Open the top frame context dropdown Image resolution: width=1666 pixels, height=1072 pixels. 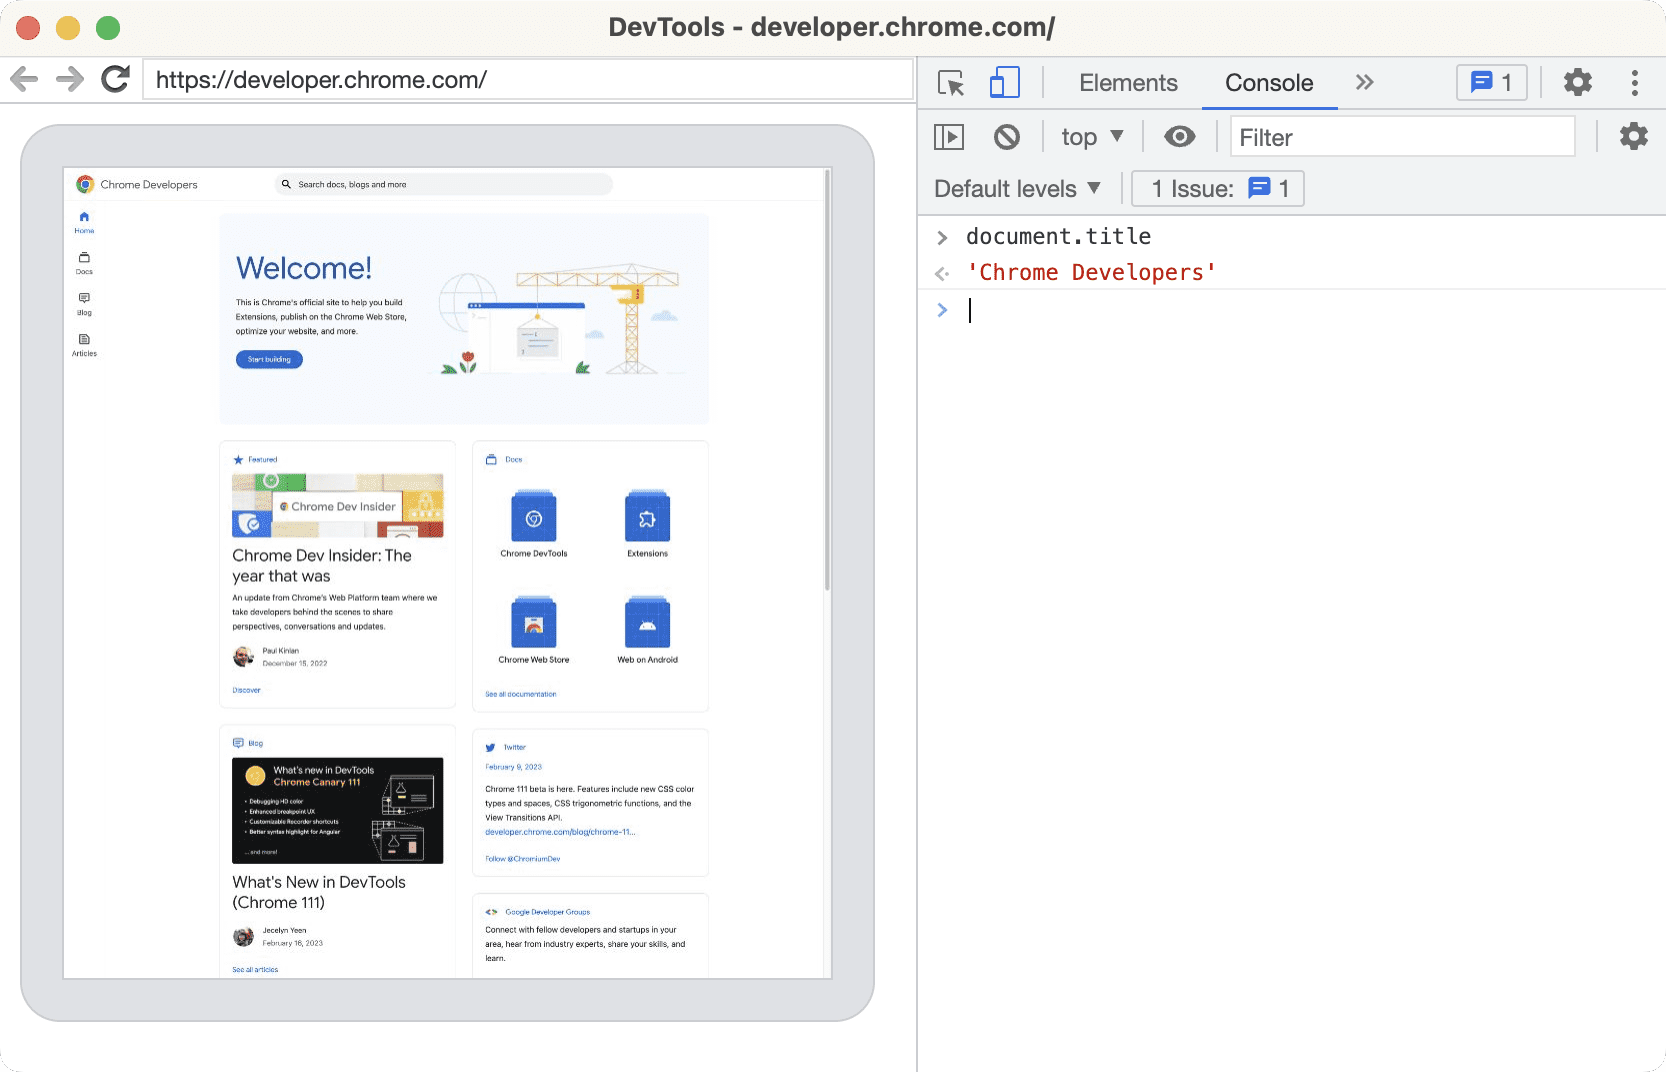pyautogui.click(x=1091, y=136)
